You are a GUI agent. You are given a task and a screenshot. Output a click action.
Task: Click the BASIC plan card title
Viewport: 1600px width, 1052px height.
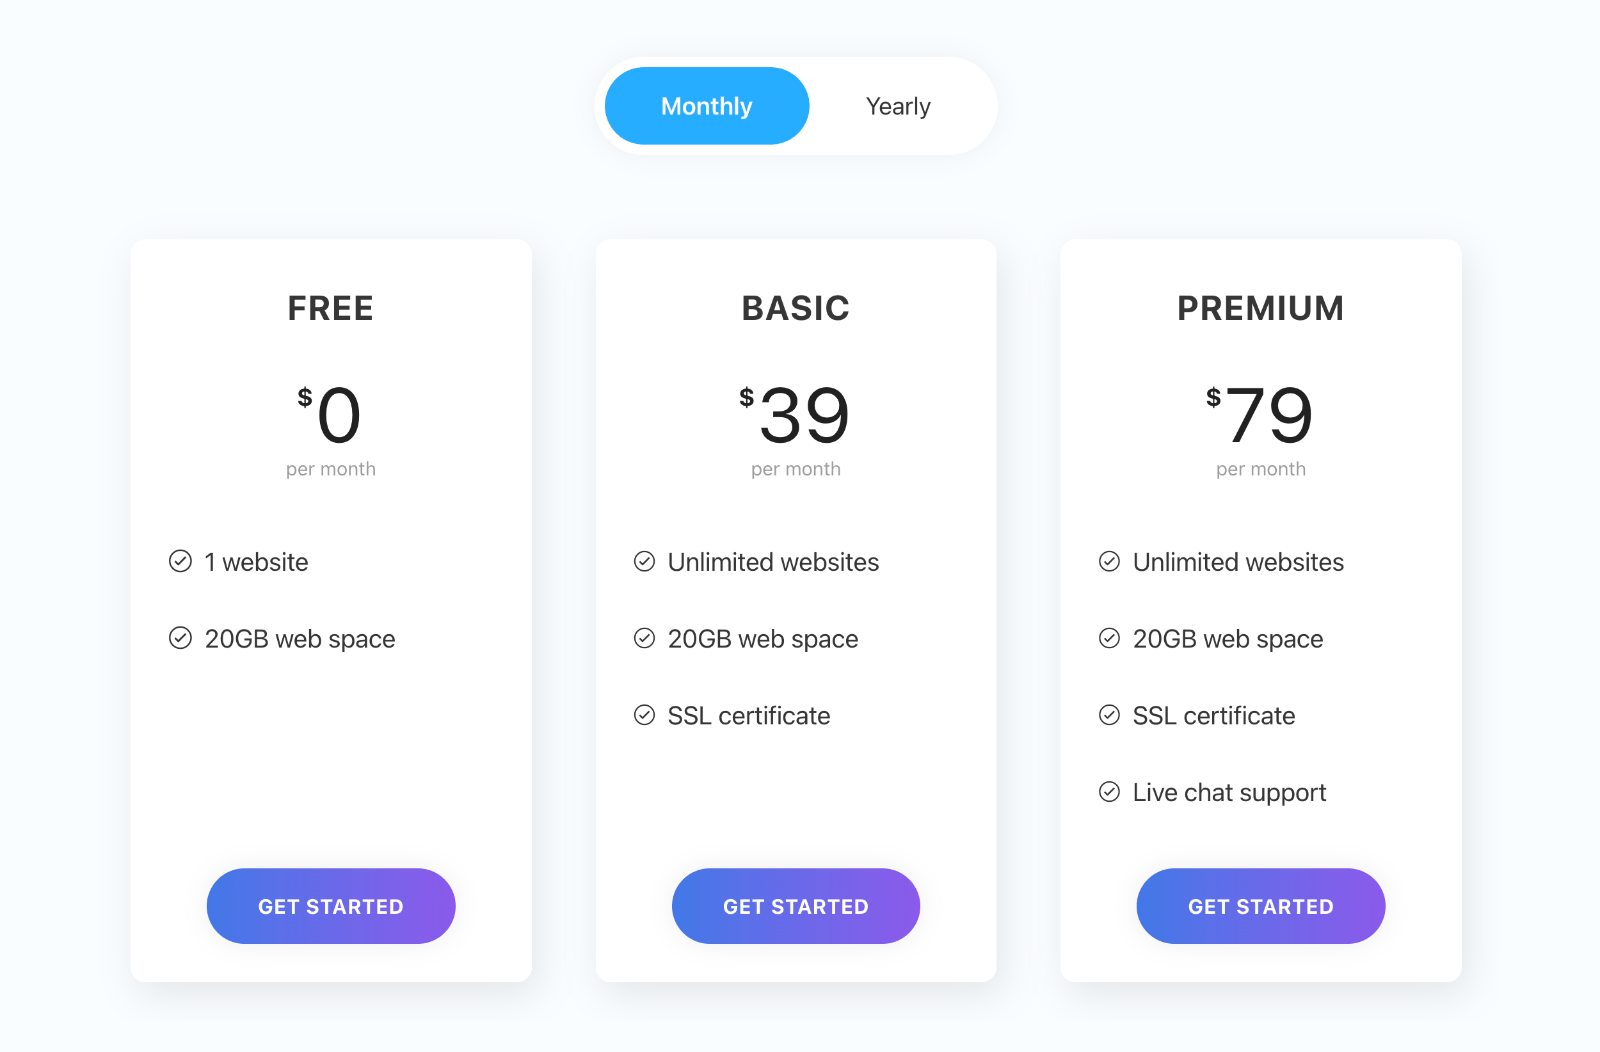[795, 307]
